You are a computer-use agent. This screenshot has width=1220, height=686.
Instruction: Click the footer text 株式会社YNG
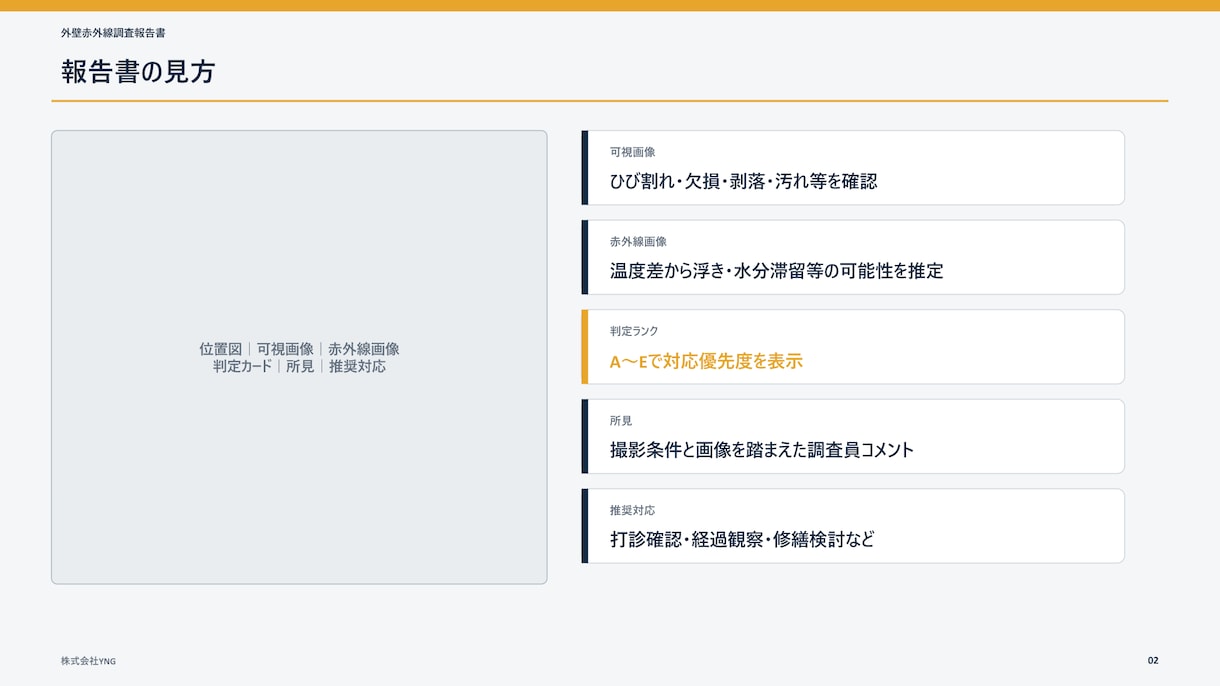88,661
